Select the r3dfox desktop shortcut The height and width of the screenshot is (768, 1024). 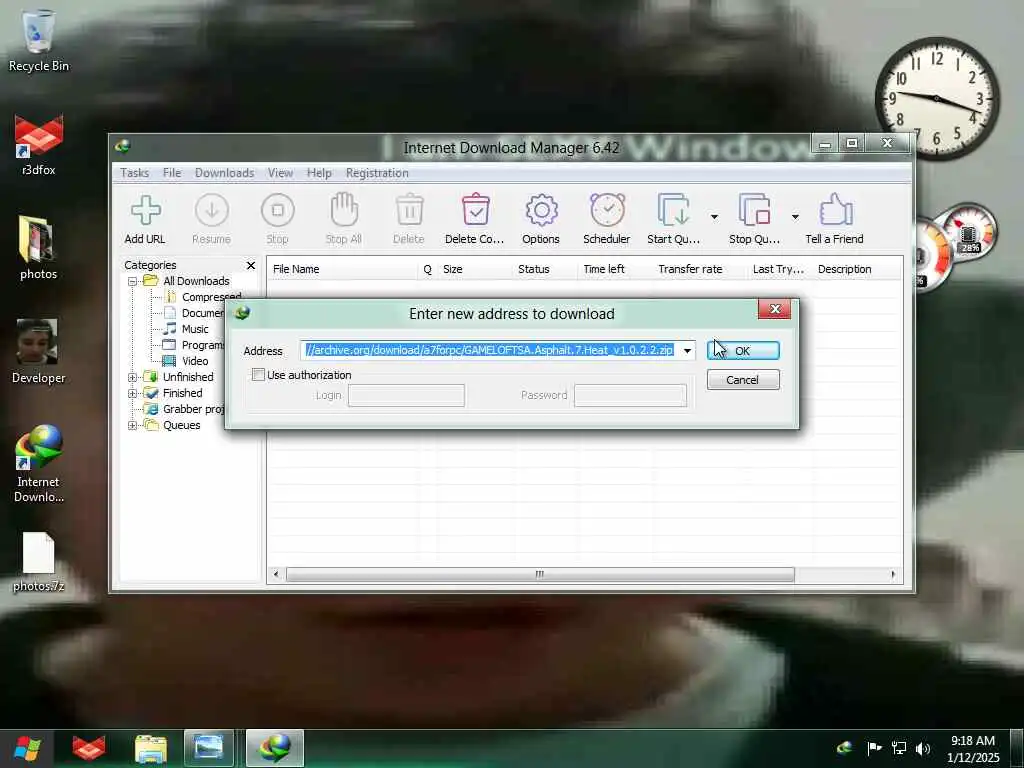point(39,145)
